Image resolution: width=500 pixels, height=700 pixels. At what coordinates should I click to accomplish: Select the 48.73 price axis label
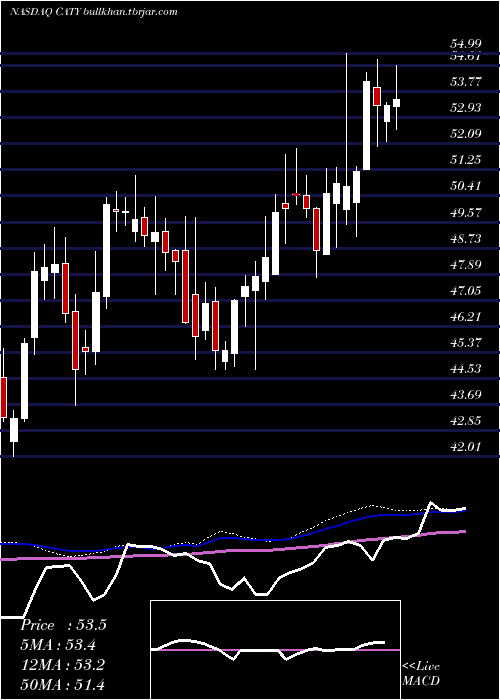click(466, 238)
